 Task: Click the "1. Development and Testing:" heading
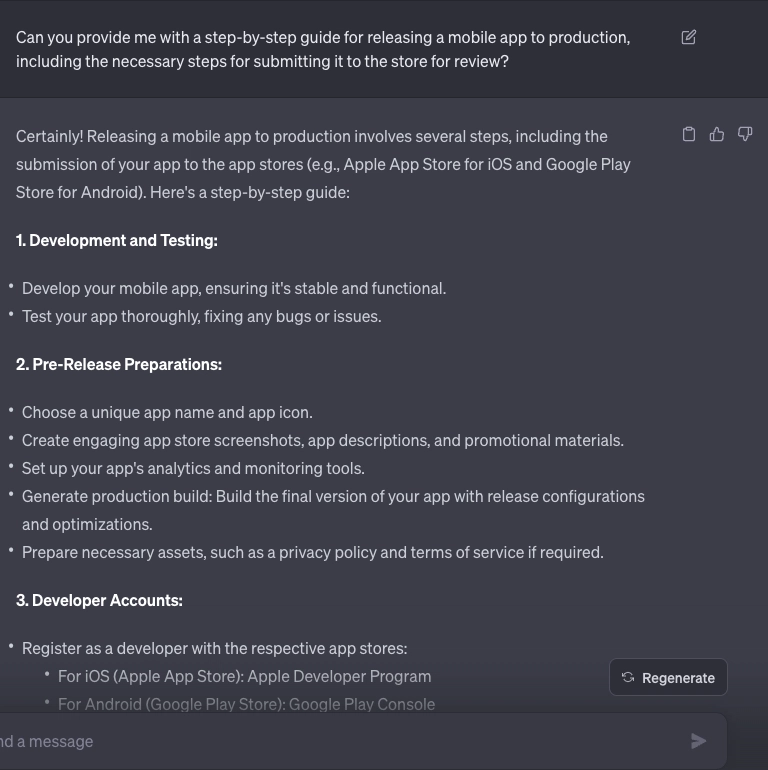[117, 240]
